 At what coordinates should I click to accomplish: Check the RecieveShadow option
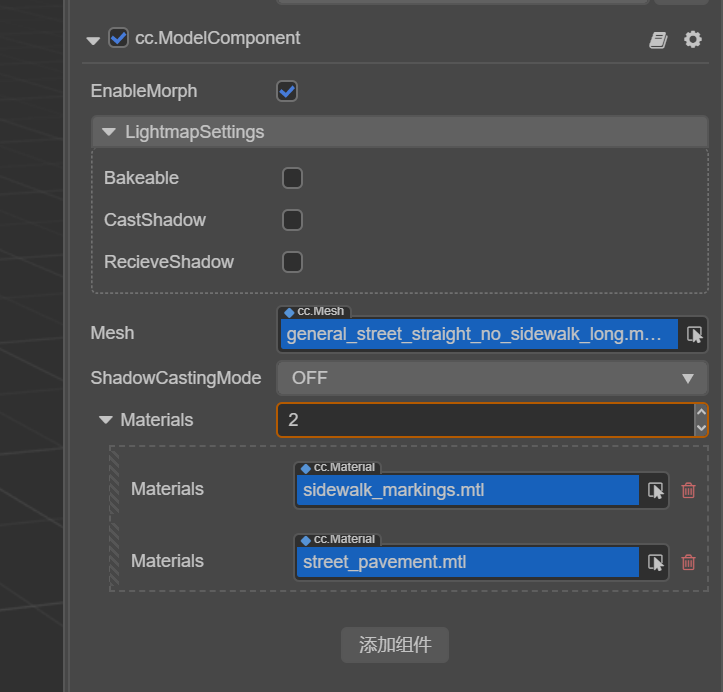[292, 262]
